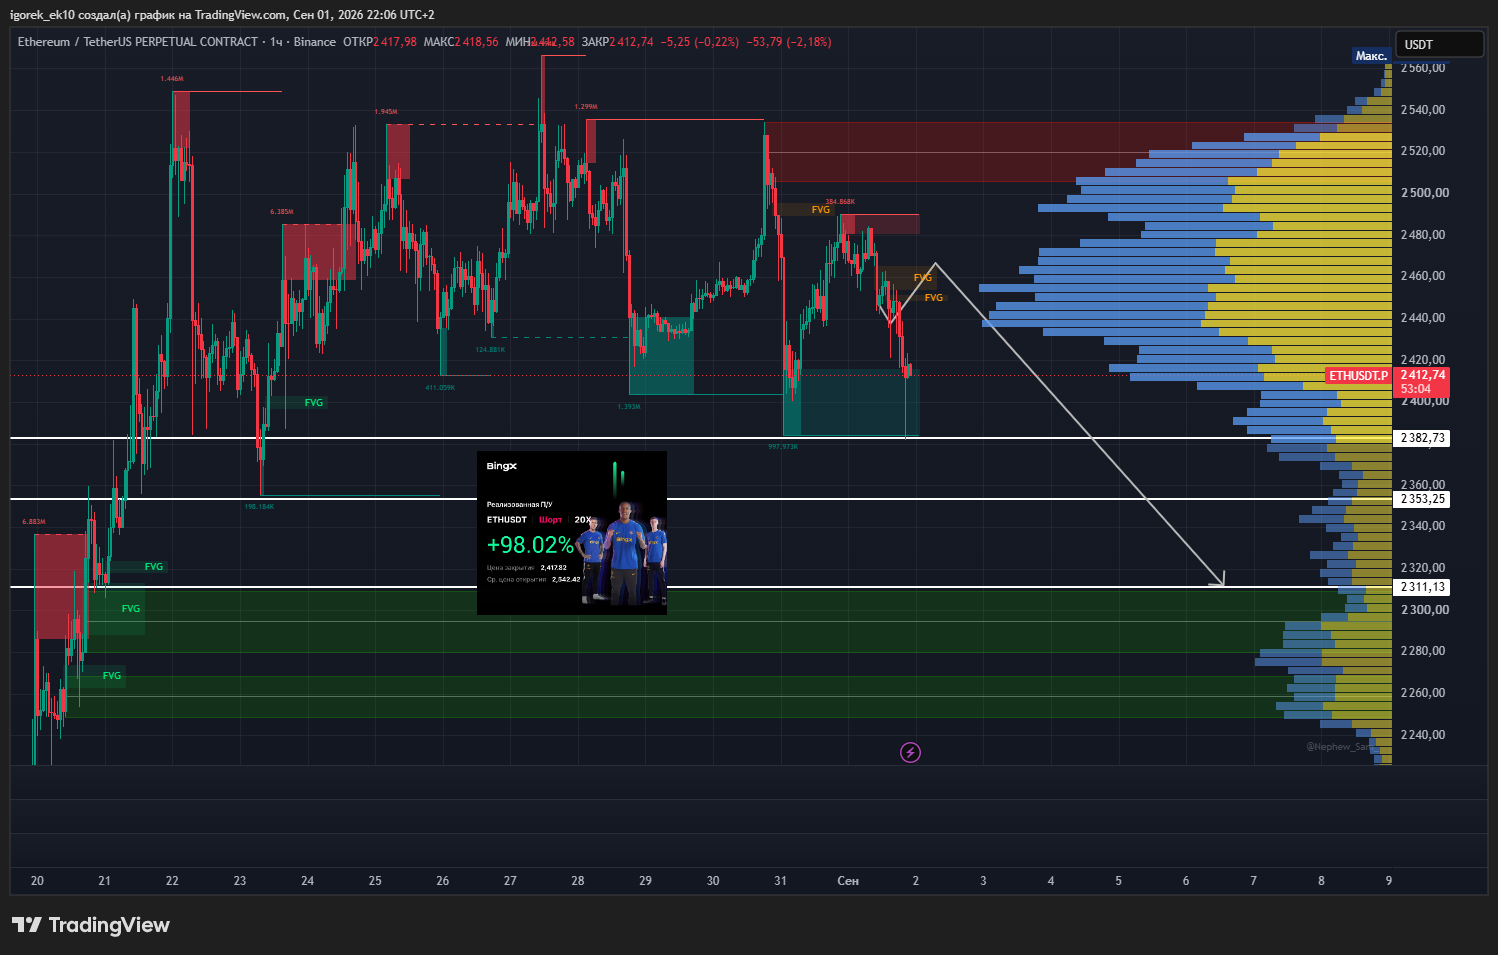Click the ETHUSDT.P price-line label
Image resolution: width=1498 pixels, height=955 pixels.
pos(1358,376)
